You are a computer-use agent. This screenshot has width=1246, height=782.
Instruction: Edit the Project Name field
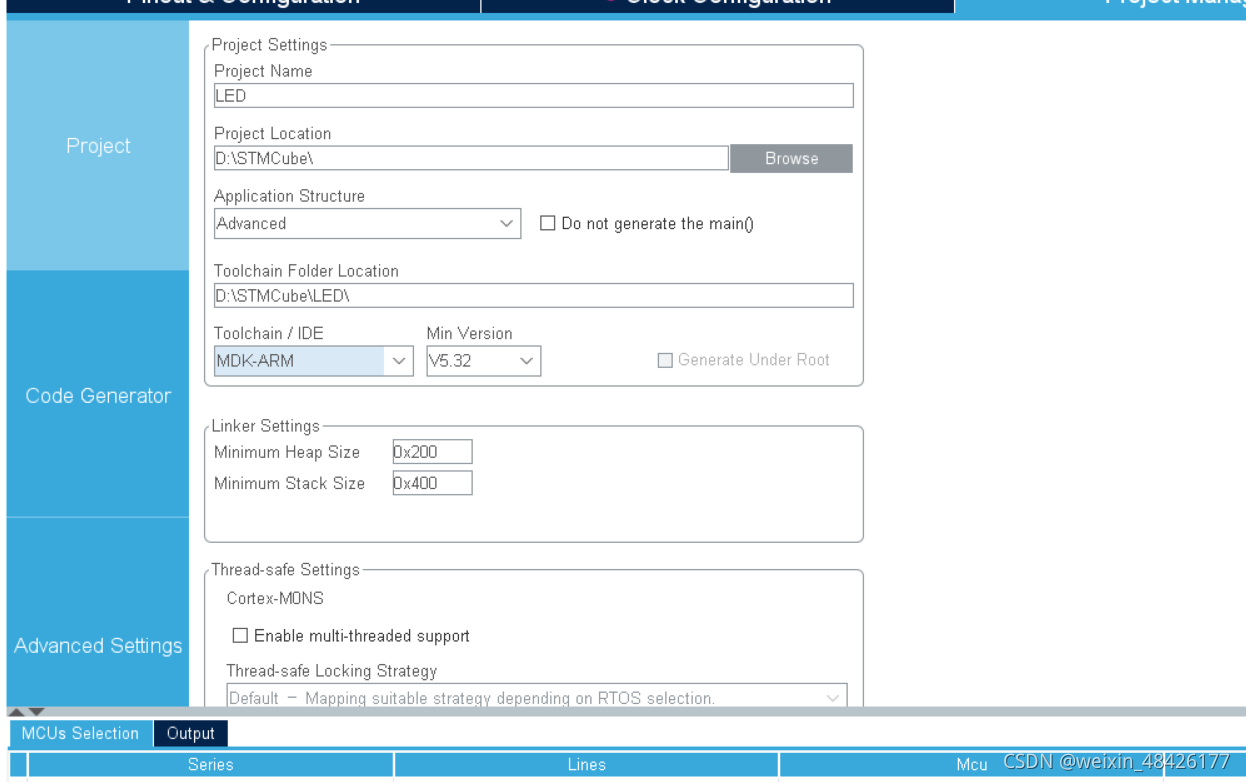click(534, 95)
